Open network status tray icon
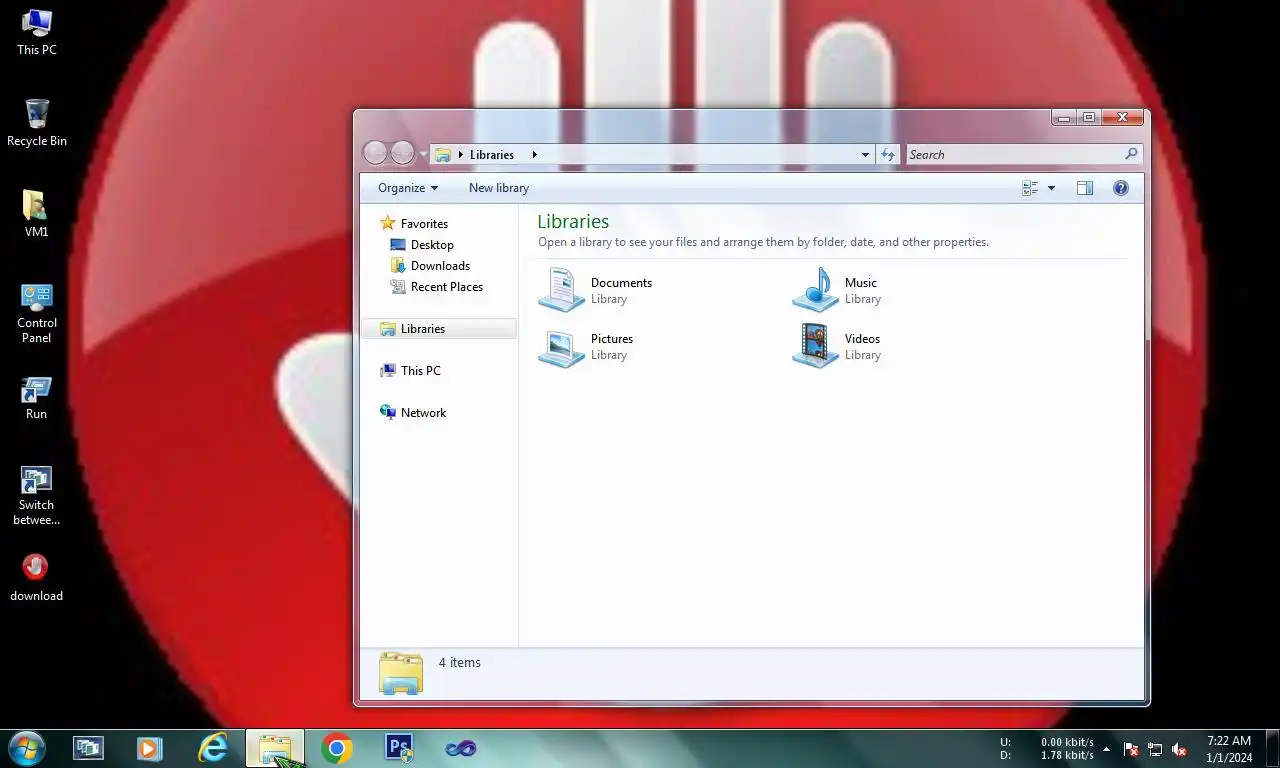1280x768 pixels. tap(1155, 749)
